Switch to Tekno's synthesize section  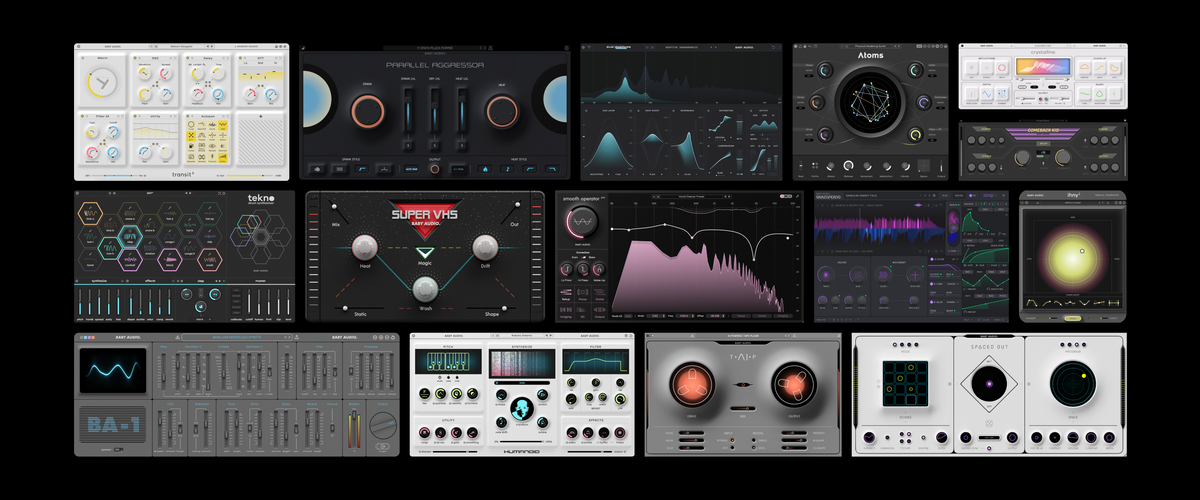pos(99,281)
